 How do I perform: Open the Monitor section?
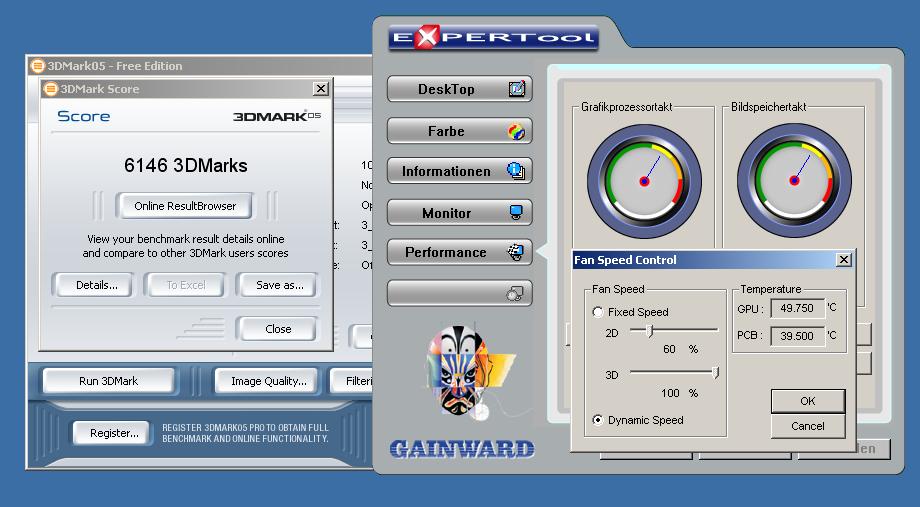pos(459,212)
